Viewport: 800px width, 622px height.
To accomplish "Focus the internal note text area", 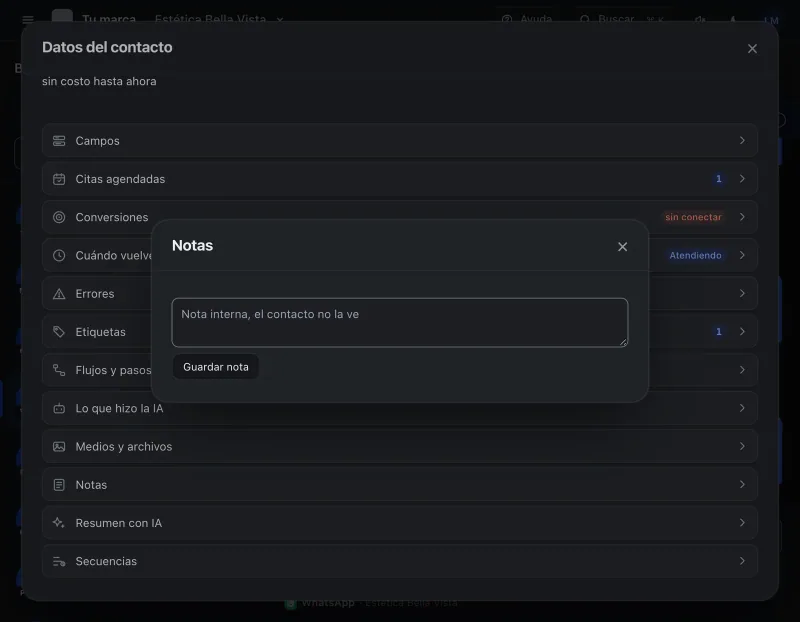I will [400, 322].
